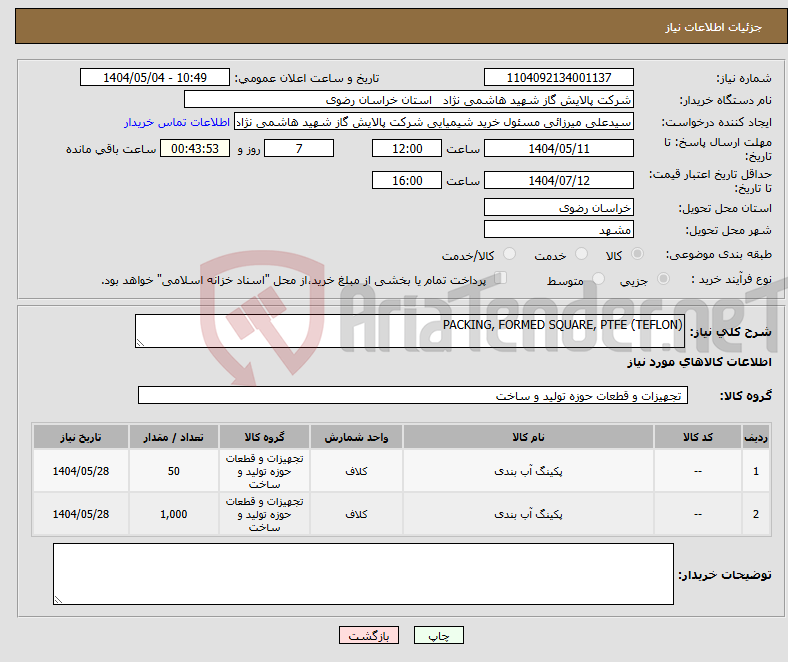Select the کالا radio button

(637, 254)
